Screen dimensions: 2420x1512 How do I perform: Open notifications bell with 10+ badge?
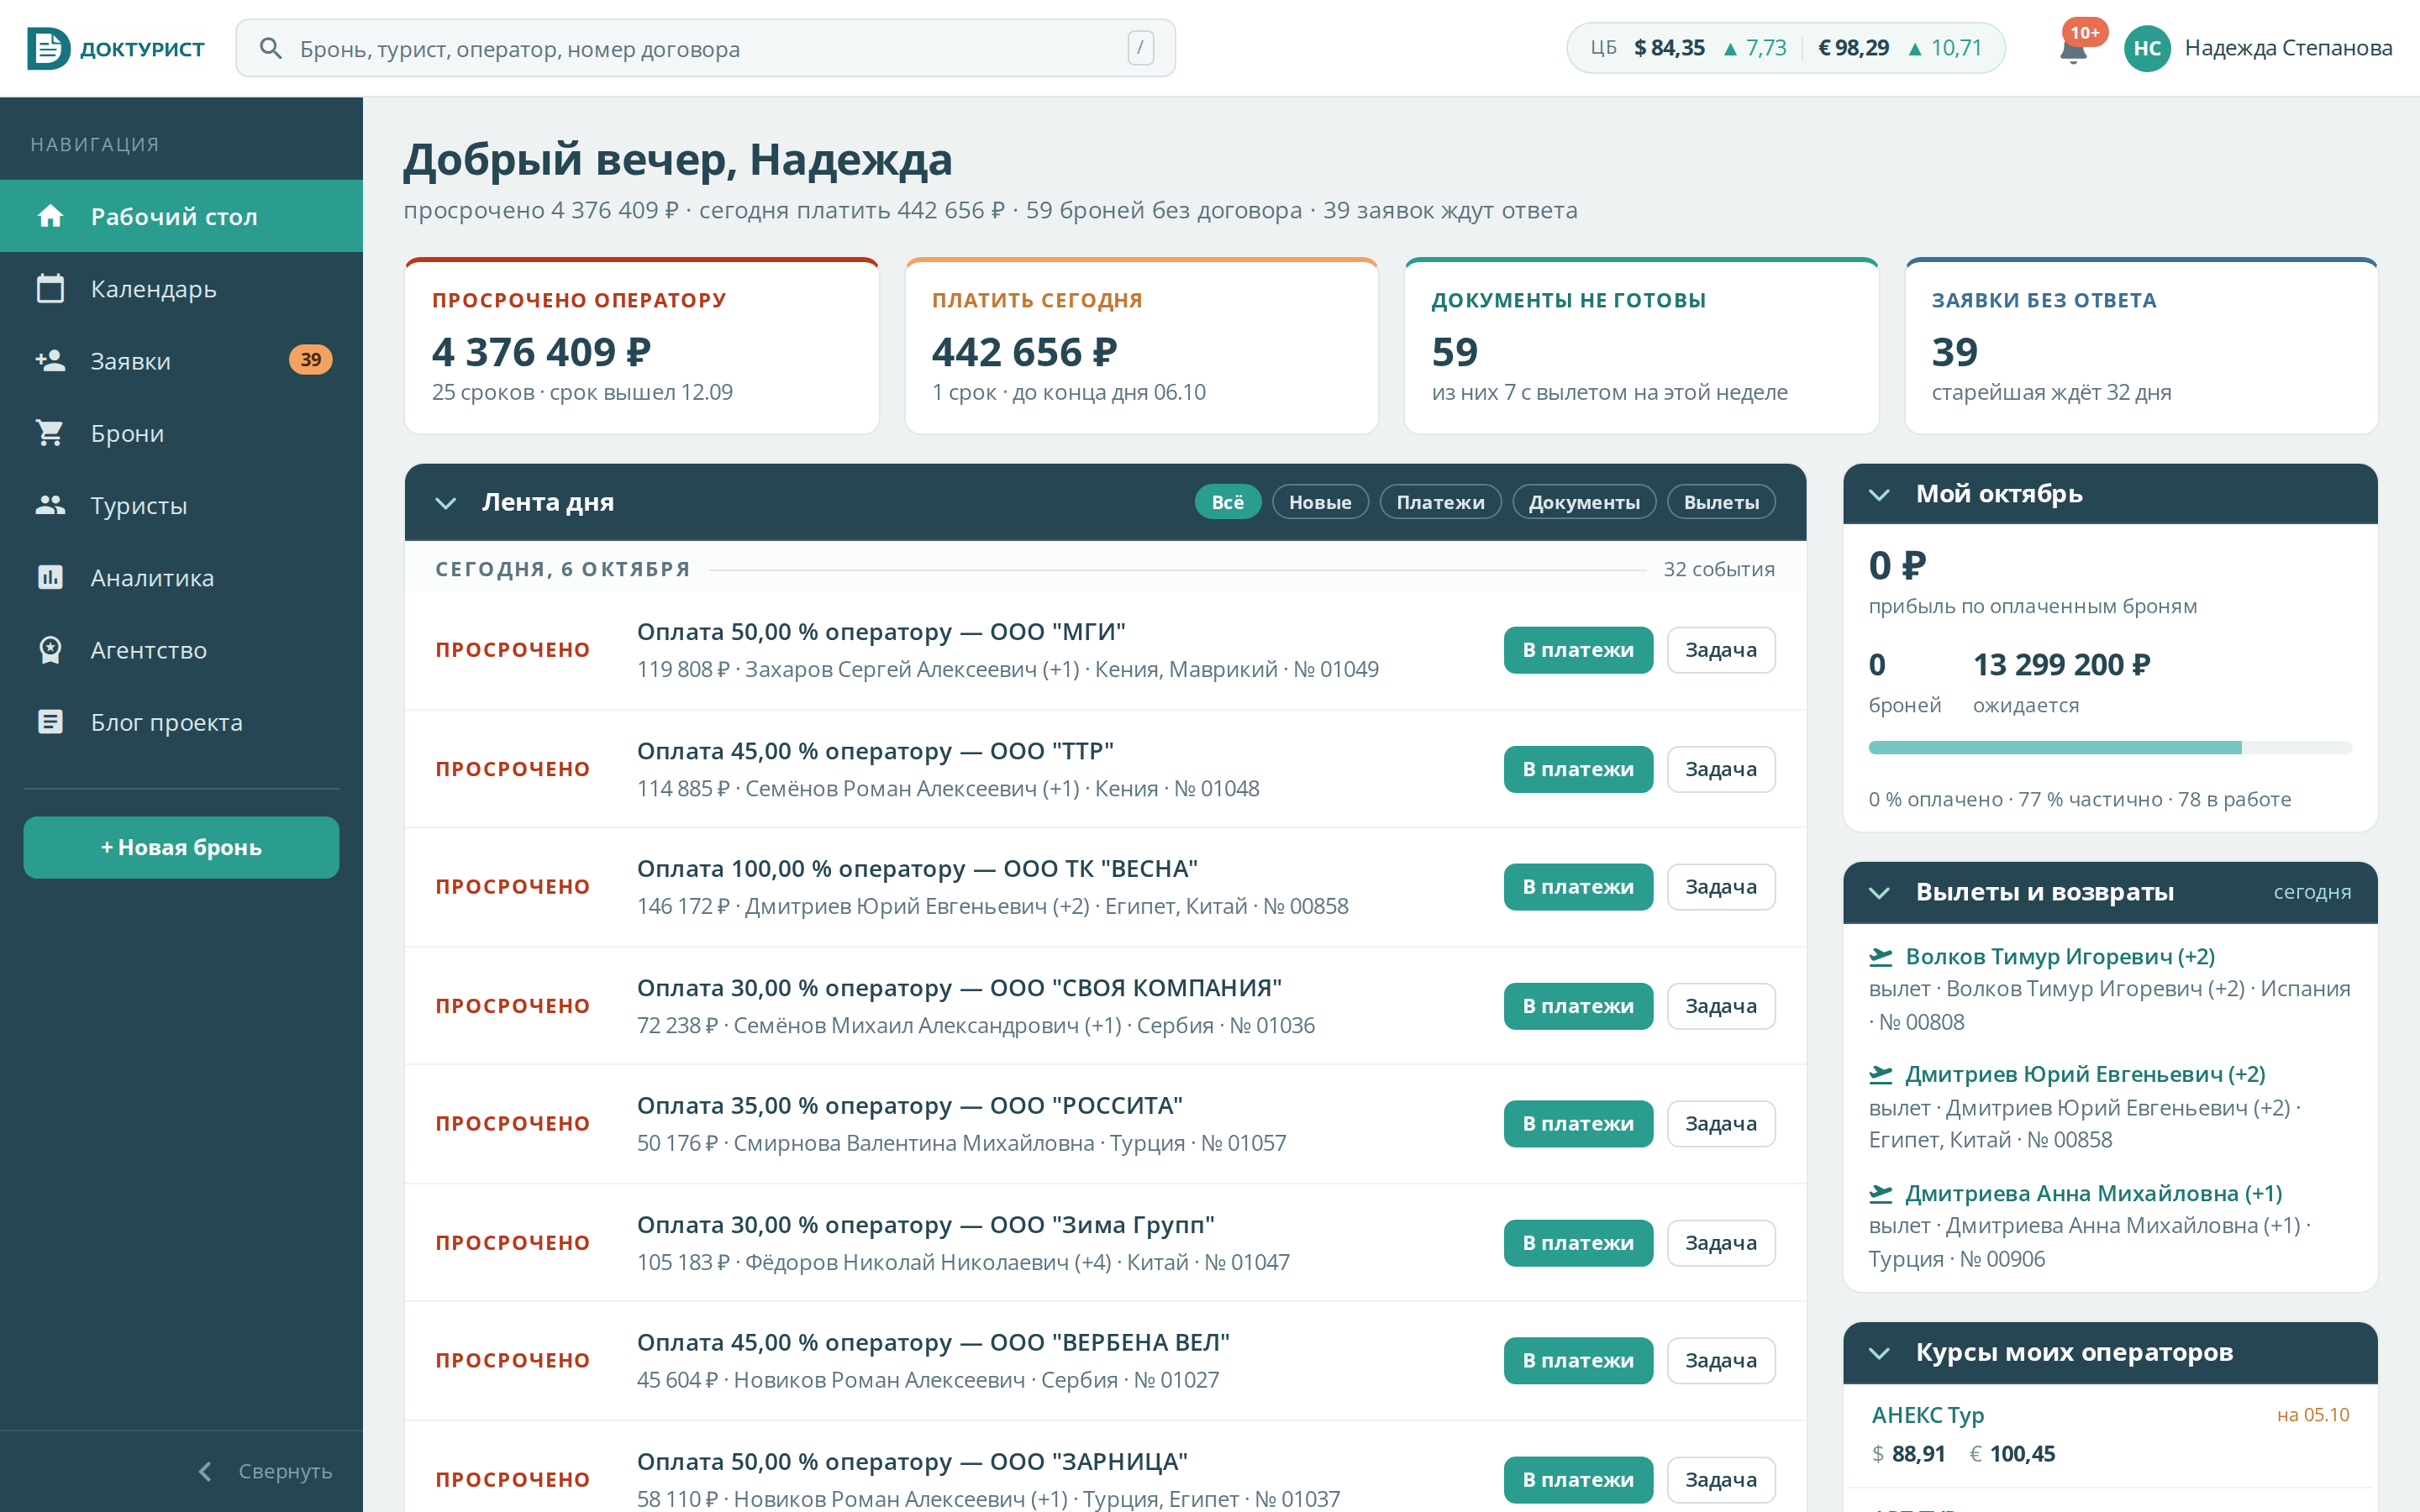(2073, 49)
